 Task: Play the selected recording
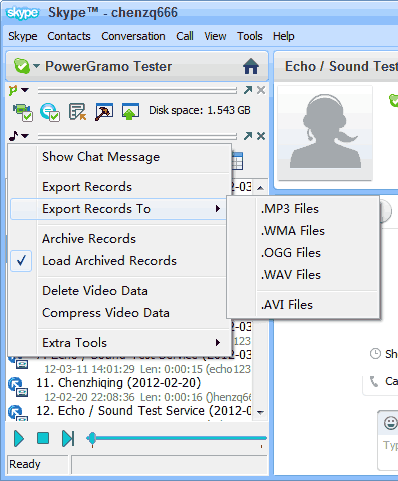[19, 438]
